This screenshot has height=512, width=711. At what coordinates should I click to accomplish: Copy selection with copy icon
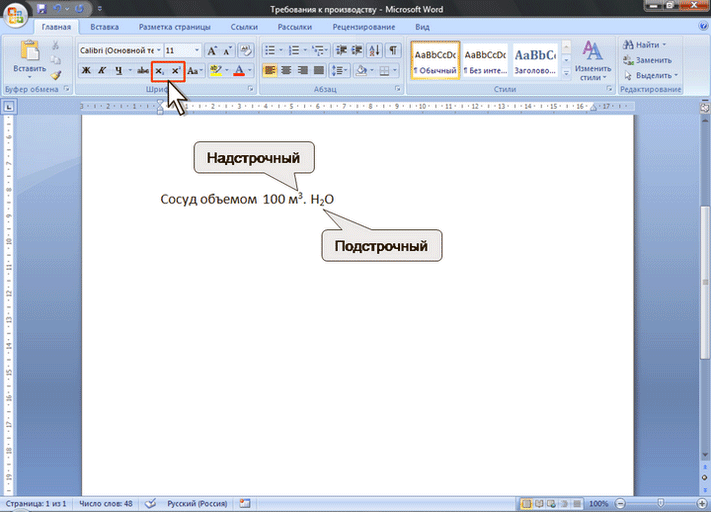pos(55,60)
